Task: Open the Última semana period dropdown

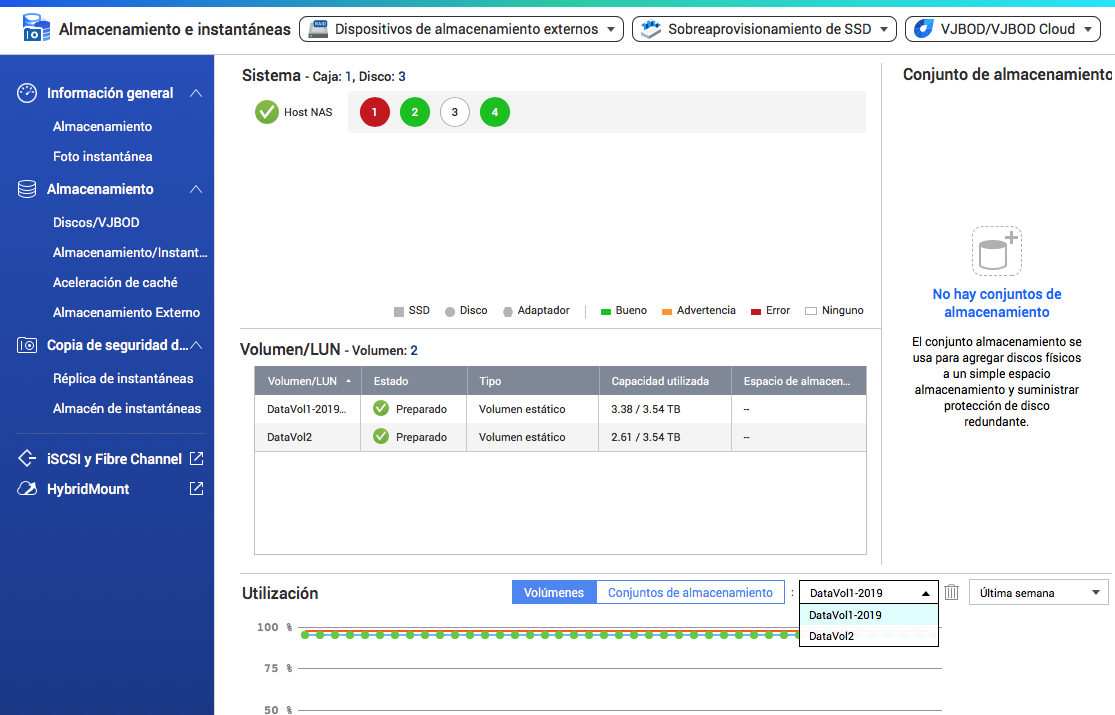Action: (1039, 593)
